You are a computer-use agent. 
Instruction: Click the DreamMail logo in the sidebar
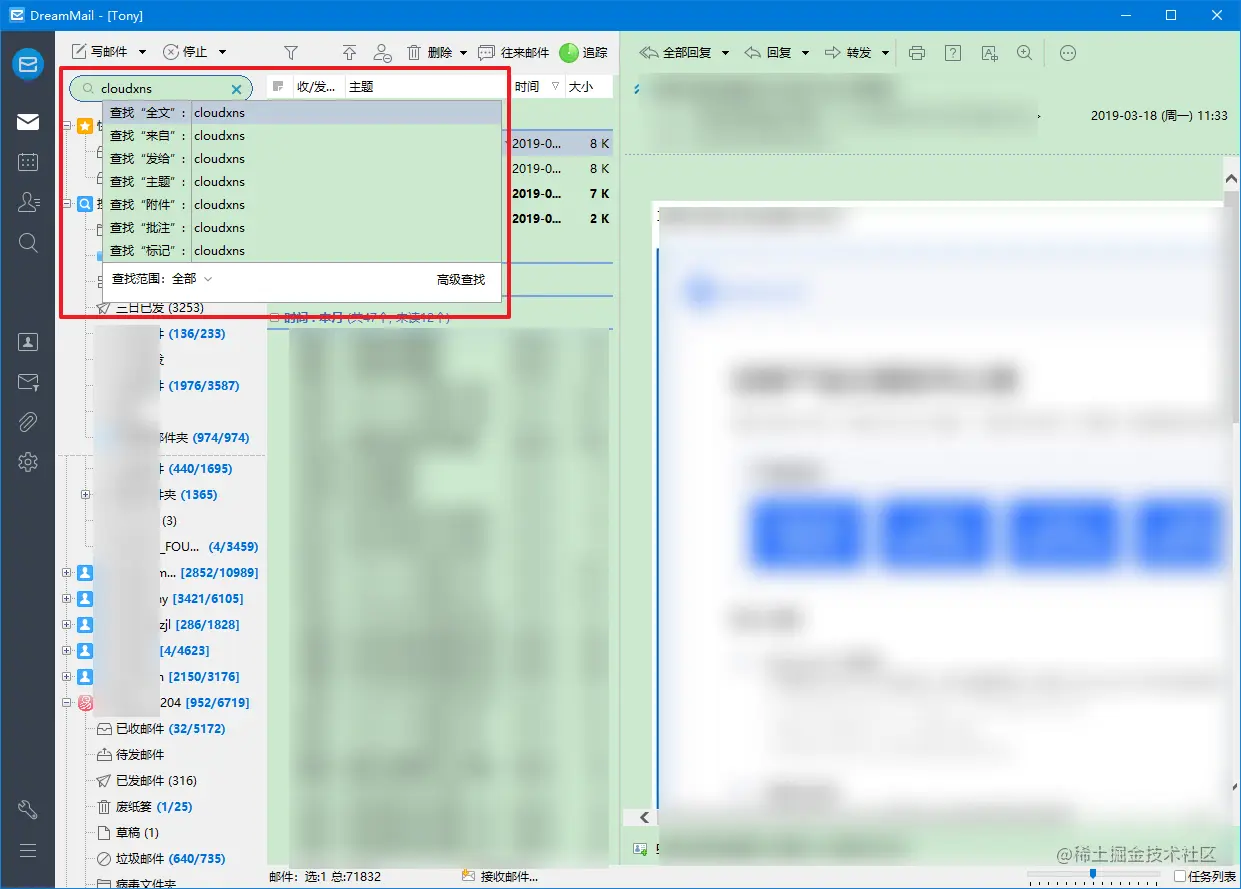28,64
